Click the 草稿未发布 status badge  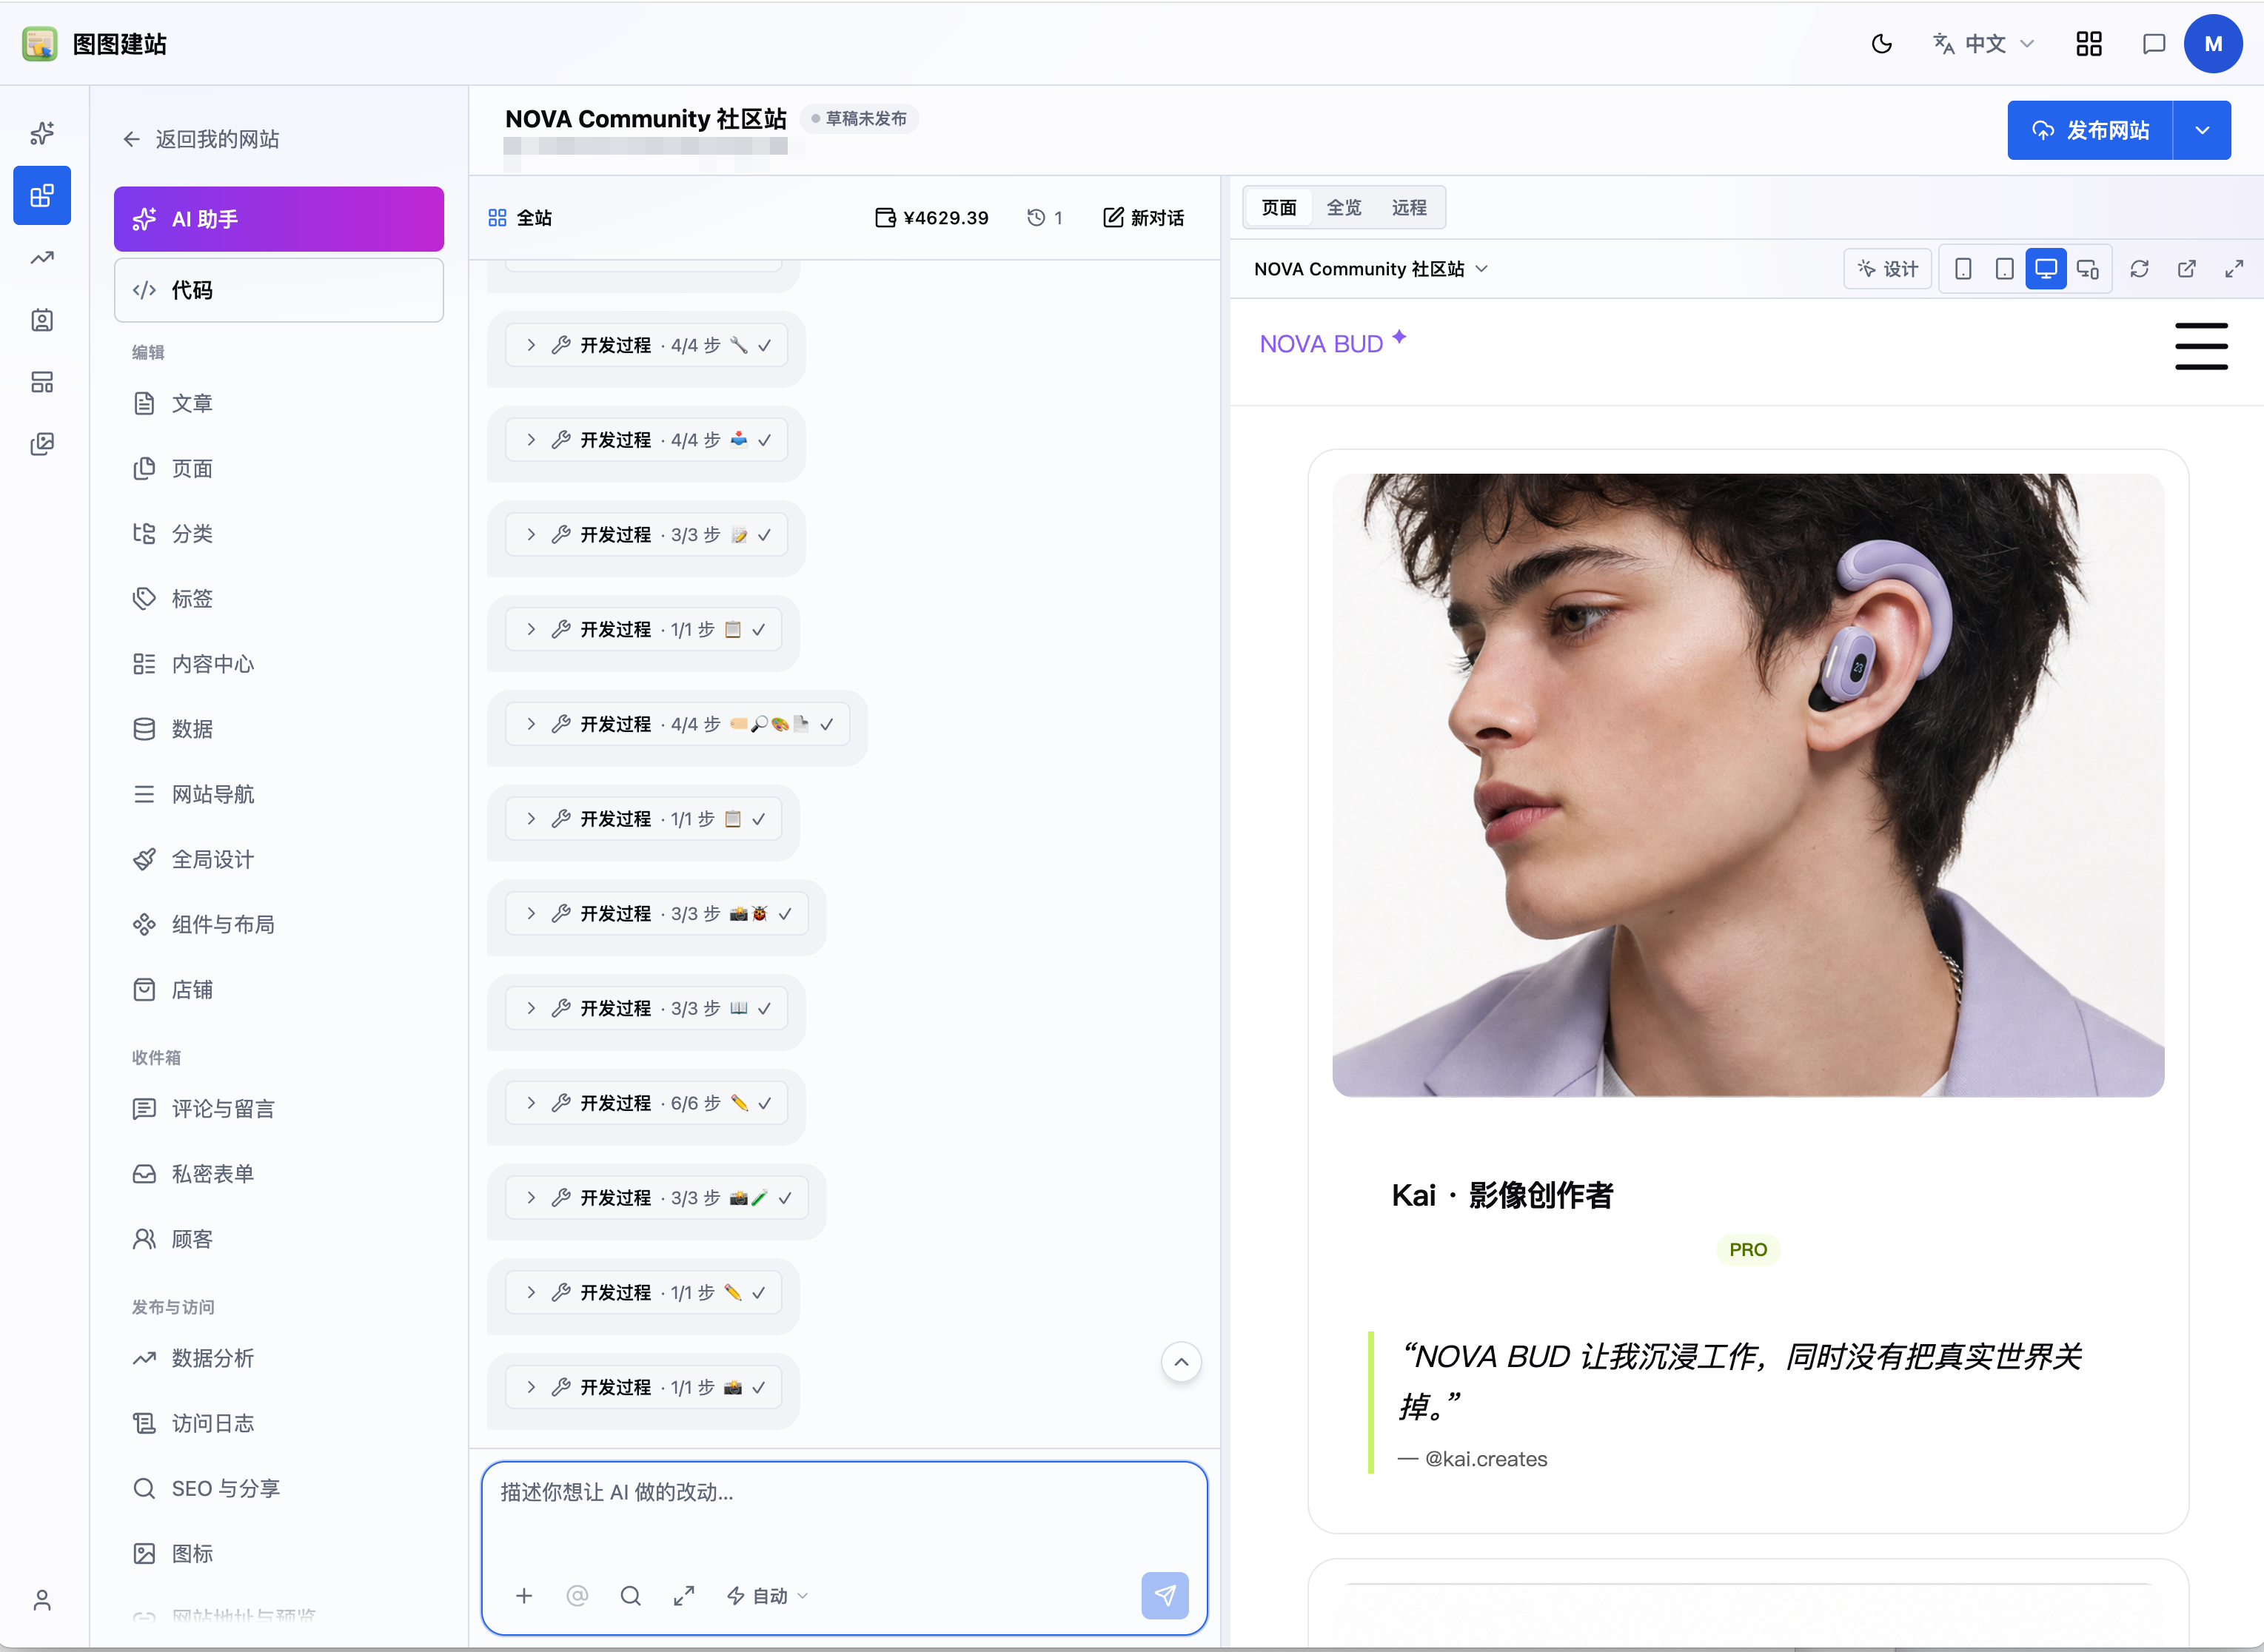click(x=860, y=119)
